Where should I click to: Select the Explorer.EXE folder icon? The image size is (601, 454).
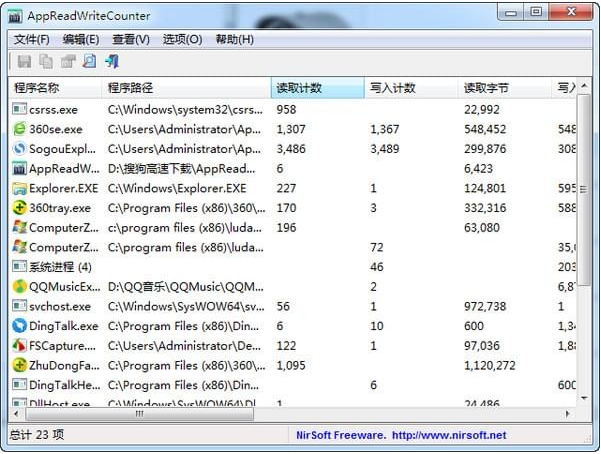pos(19,188)
